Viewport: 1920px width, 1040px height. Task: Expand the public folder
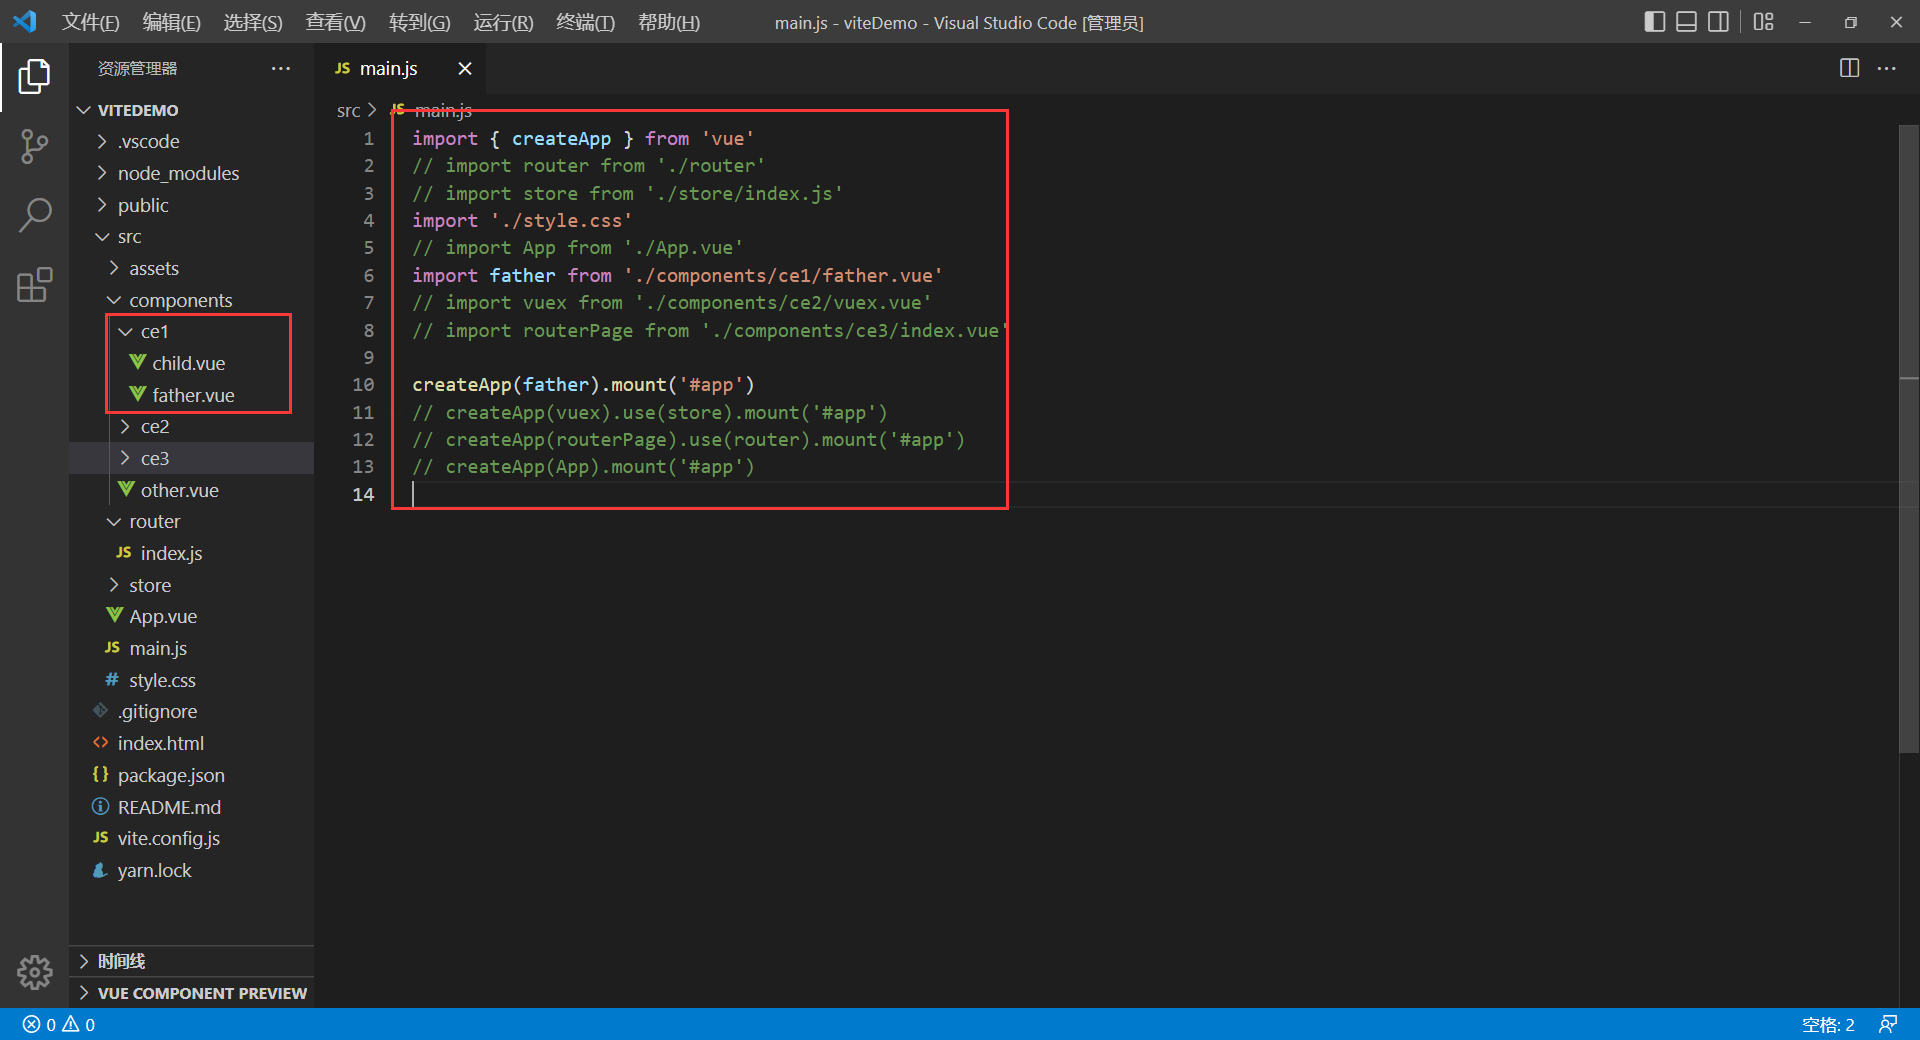click(191, 205)
